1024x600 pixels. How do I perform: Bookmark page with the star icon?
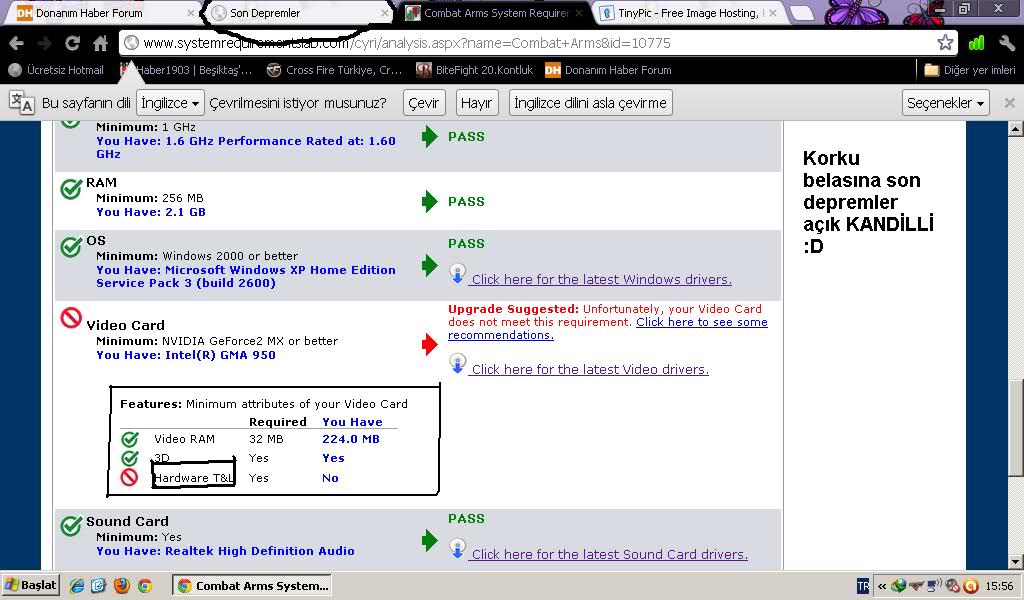point(945,43)
